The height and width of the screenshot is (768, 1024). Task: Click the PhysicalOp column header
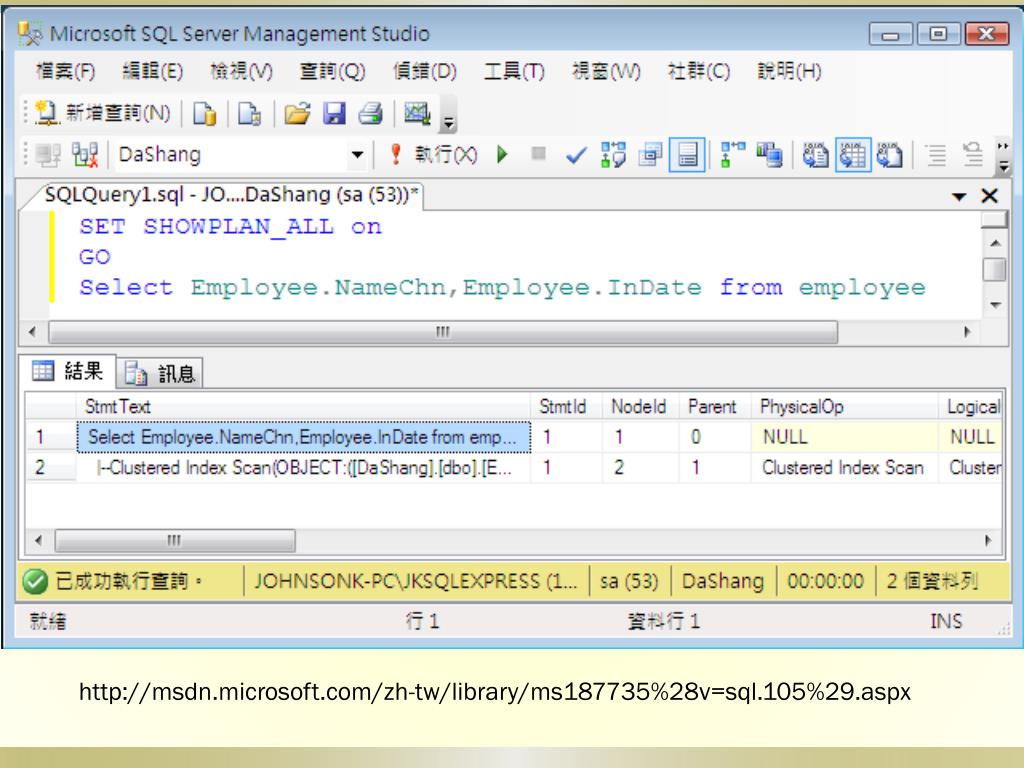coord(845,407)
